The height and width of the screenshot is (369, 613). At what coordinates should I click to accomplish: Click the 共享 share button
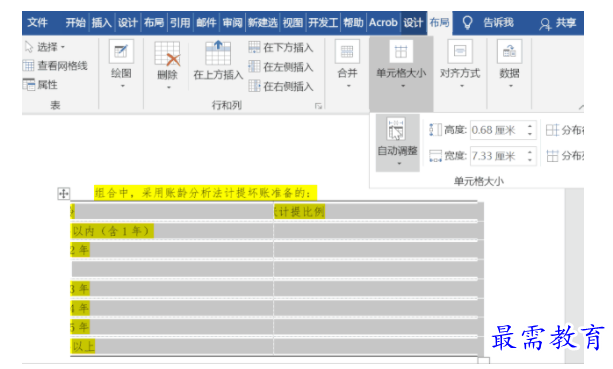[x=558, y=23]
